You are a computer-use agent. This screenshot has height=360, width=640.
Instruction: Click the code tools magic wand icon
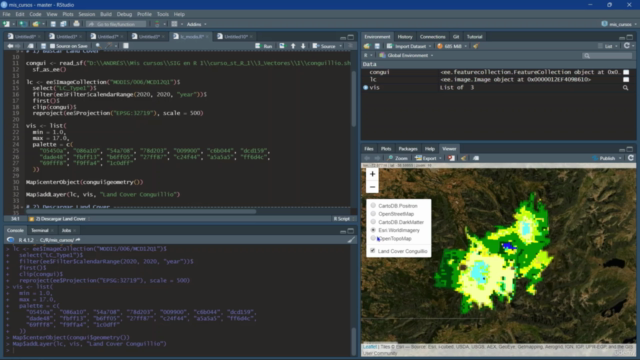pos(109,46)
